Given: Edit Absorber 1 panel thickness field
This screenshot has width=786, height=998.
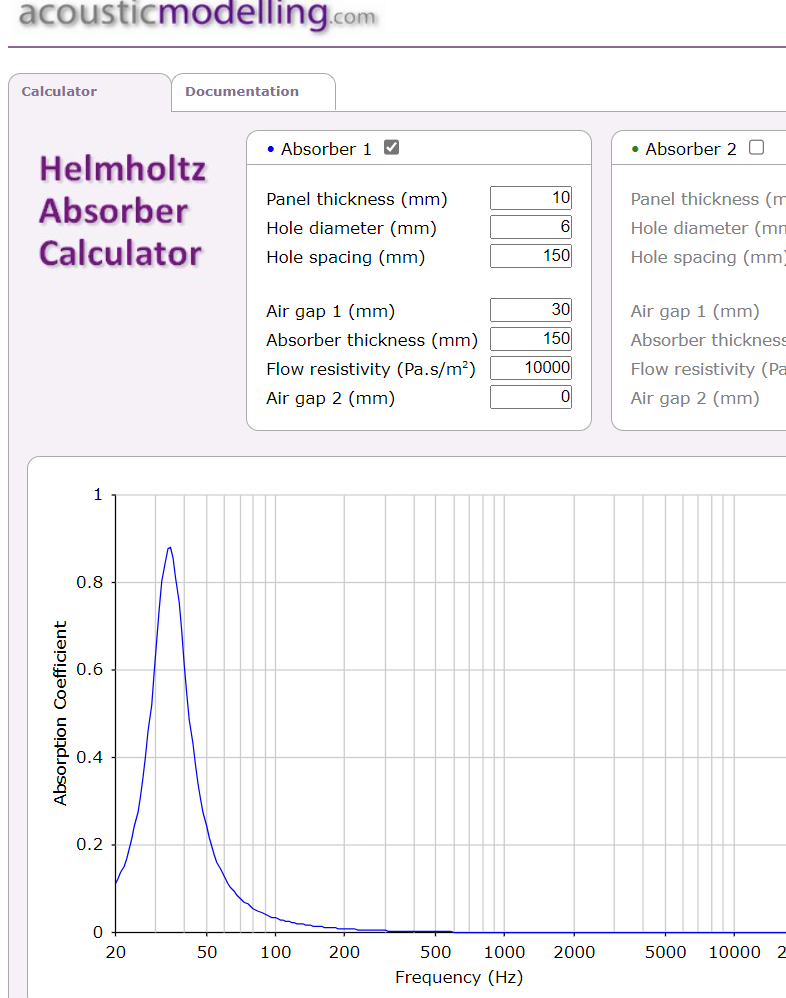Looking at the screenshot, I should (530, 198).
